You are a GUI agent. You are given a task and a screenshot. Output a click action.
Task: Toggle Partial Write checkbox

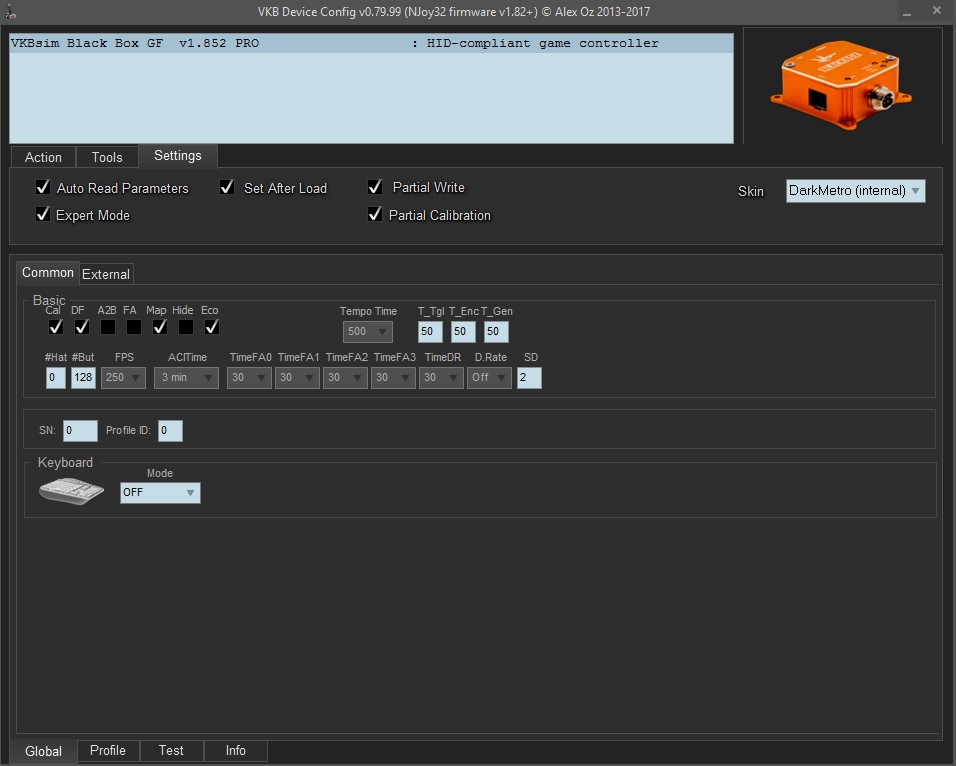click(x=375, y=187)
